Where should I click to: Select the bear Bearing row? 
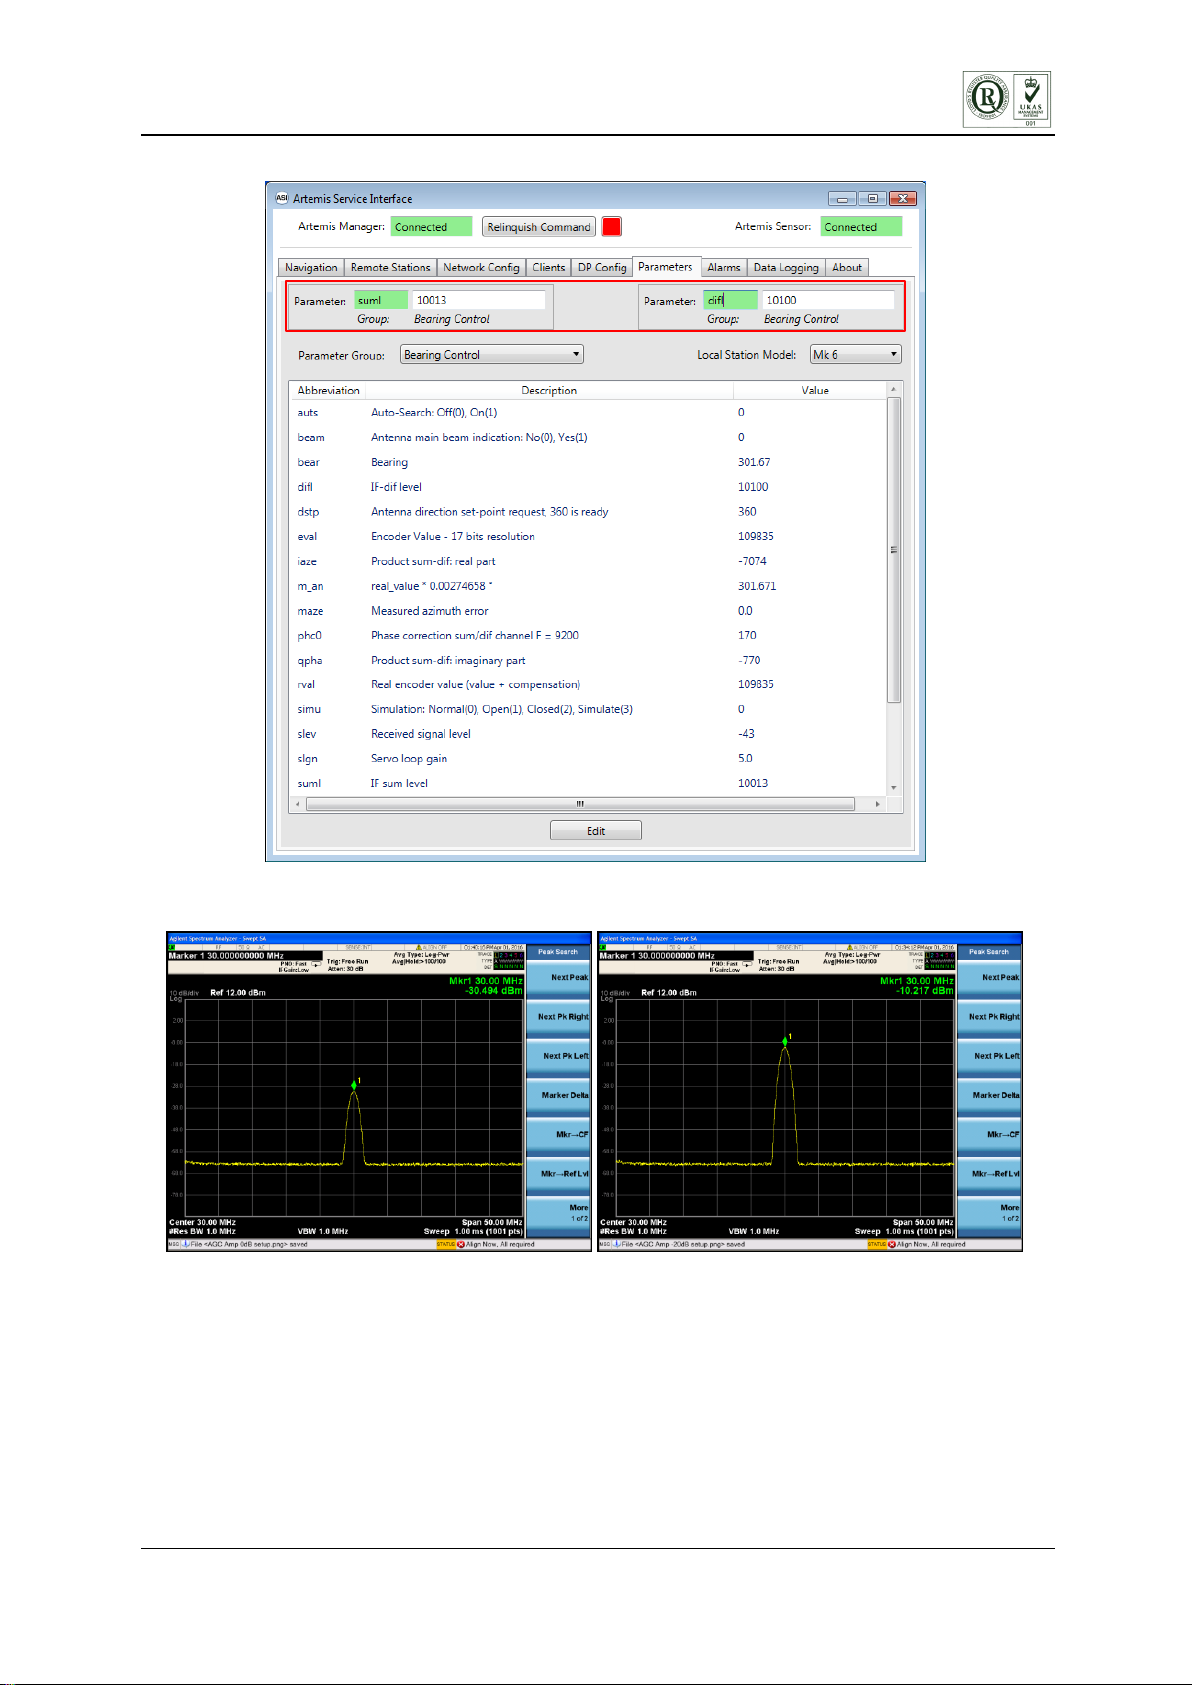click(x=588, y=463)
